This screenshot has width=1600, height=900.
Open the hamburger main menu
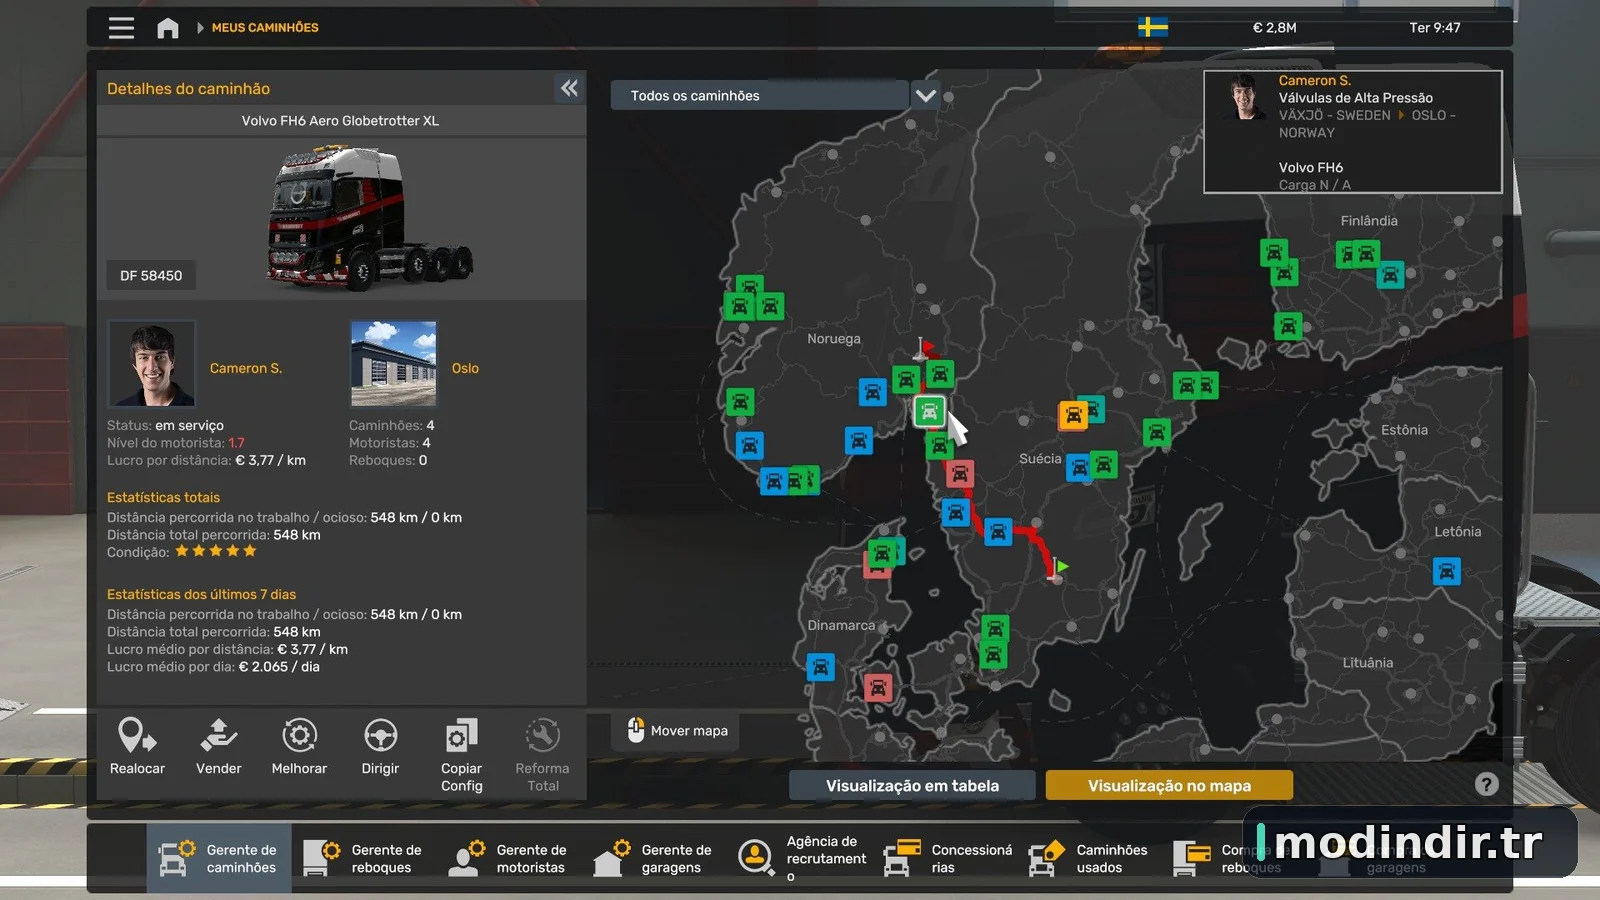121,28
